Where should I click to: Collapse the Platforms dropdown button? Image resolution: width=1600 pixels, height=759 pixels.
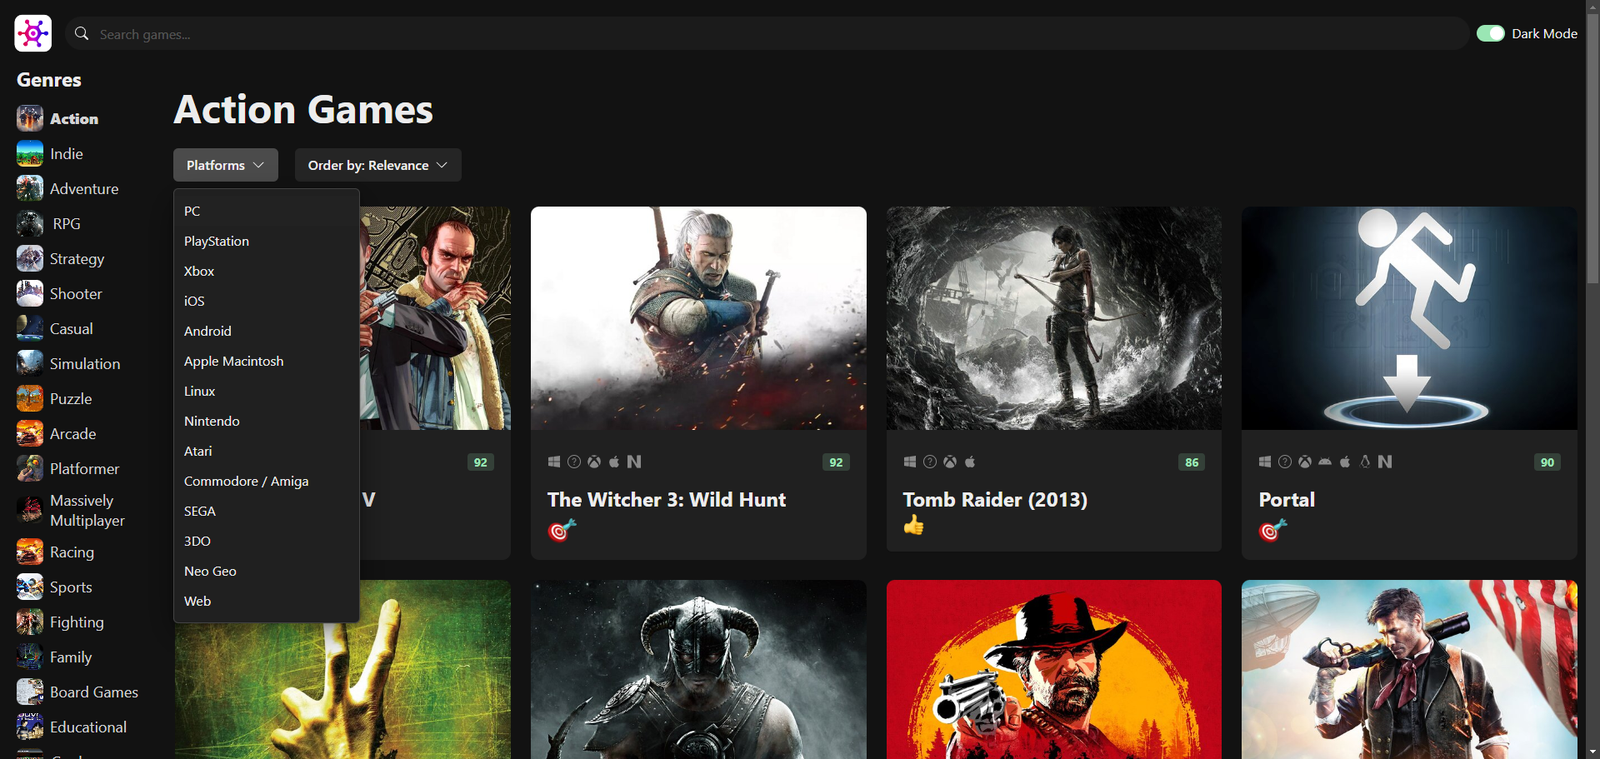tap(225, 165)
